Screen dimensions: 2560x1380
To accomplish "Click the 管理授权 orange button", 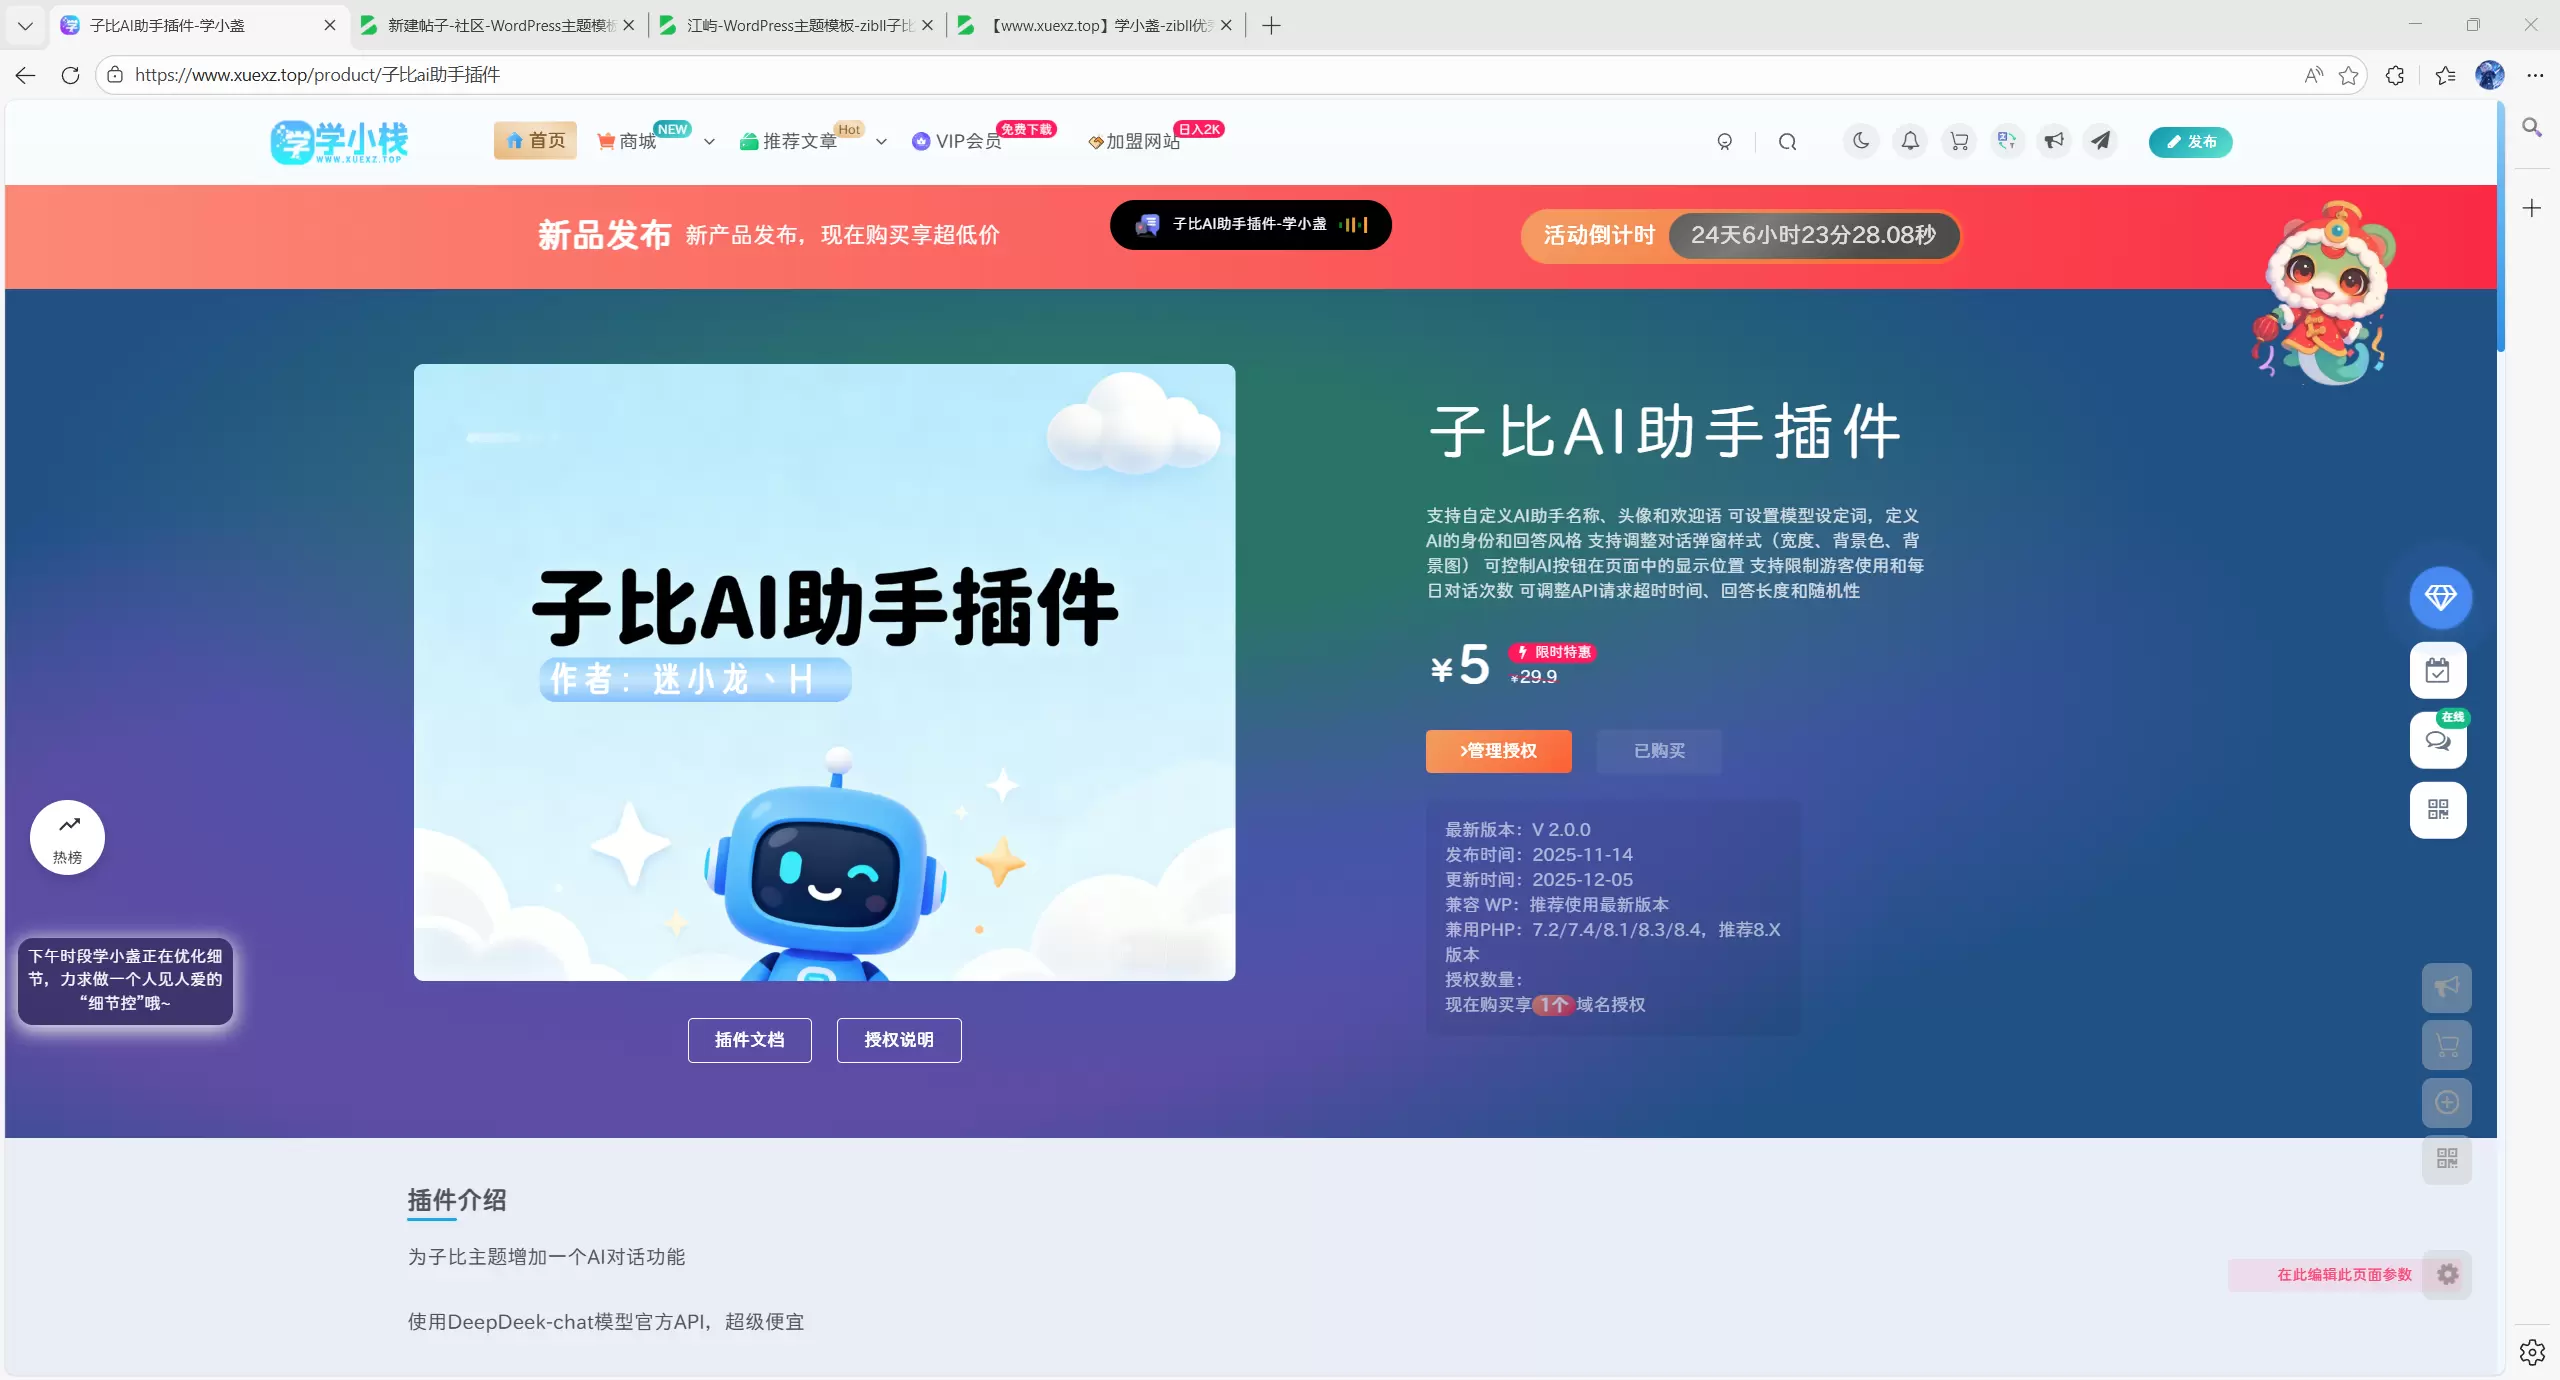I will point(1498,751).
